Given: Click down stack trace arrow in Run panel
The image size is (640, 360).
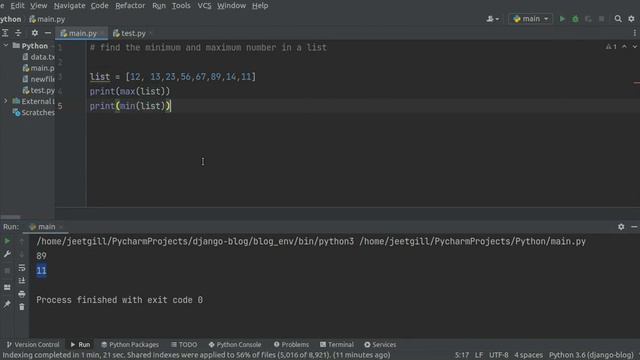Looking at the screenshot, I should pyautogui.click(x=22, y=254).
